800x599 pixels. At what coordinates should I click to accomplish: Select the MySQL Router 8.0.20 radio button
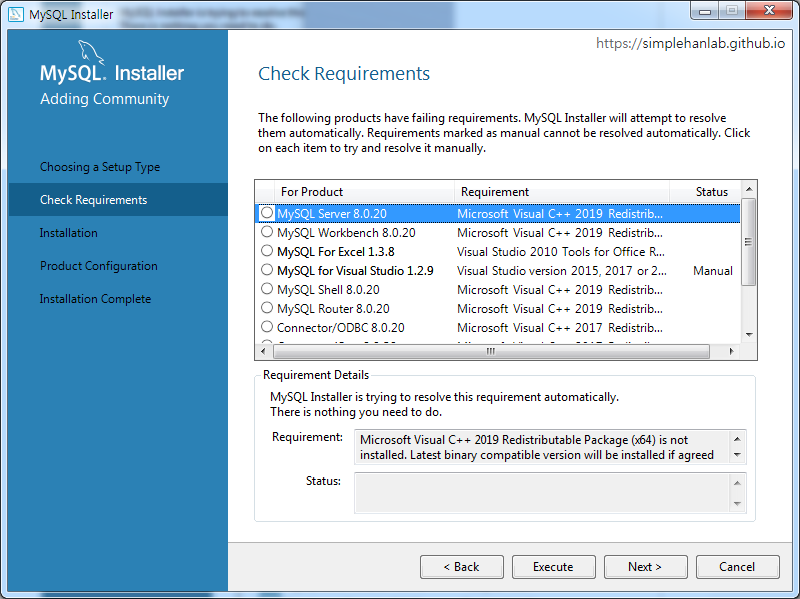[267, 308]
